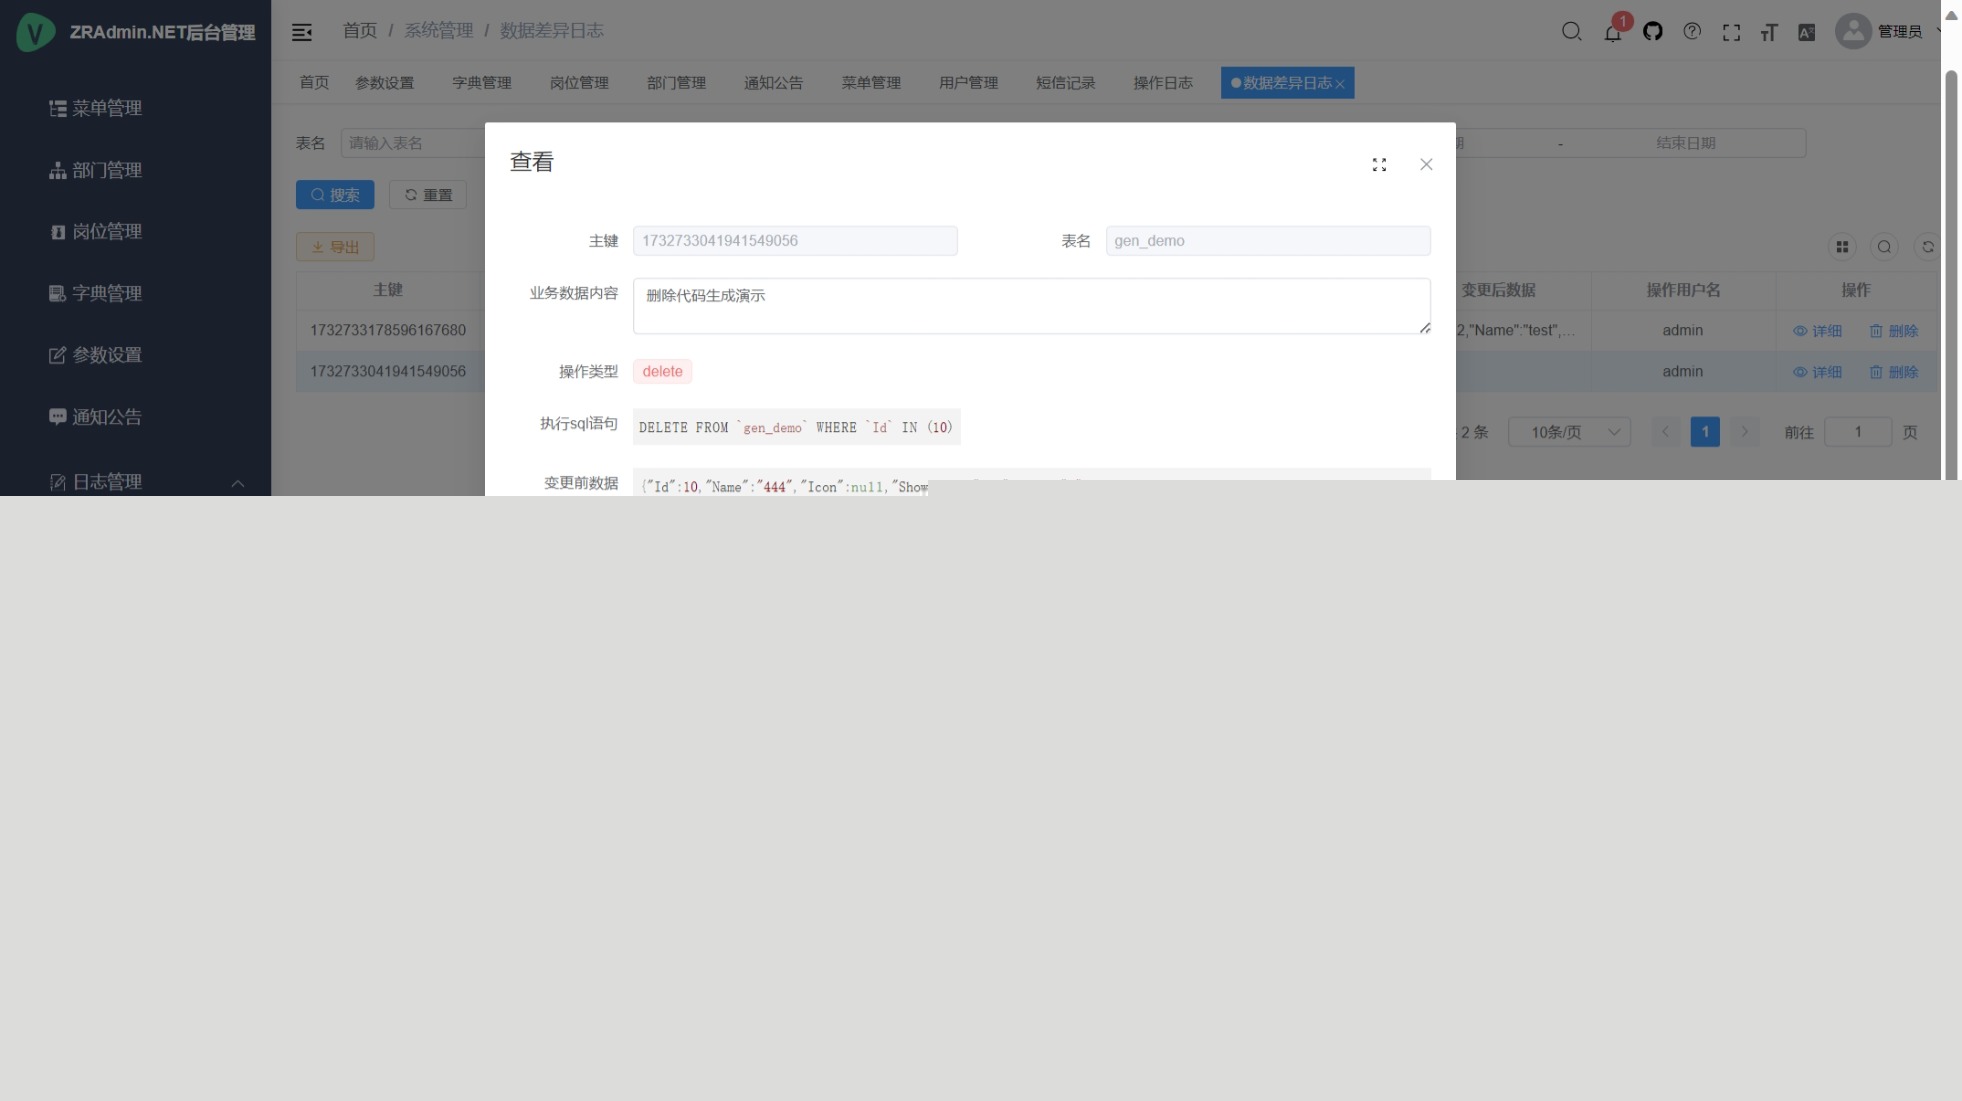Click the 导出 export button
The image size is (1962, 1101).
335,247
